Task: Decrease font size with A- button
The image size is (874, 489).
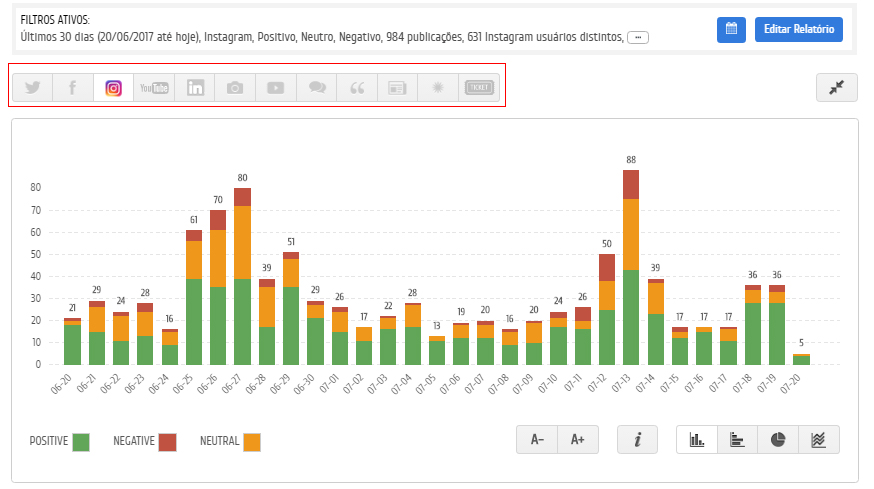Action: click(x=537, y=440)
